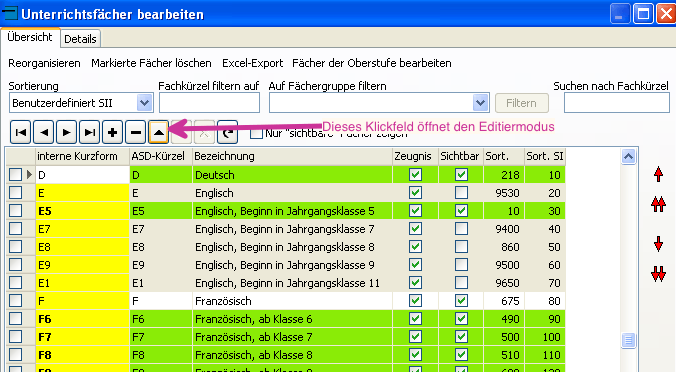This screenshot has height=372, width=676.
Task: Select cell 'Englisch, Beginn in Jahrgangsklasse 11'
Action: pos(292,283)
